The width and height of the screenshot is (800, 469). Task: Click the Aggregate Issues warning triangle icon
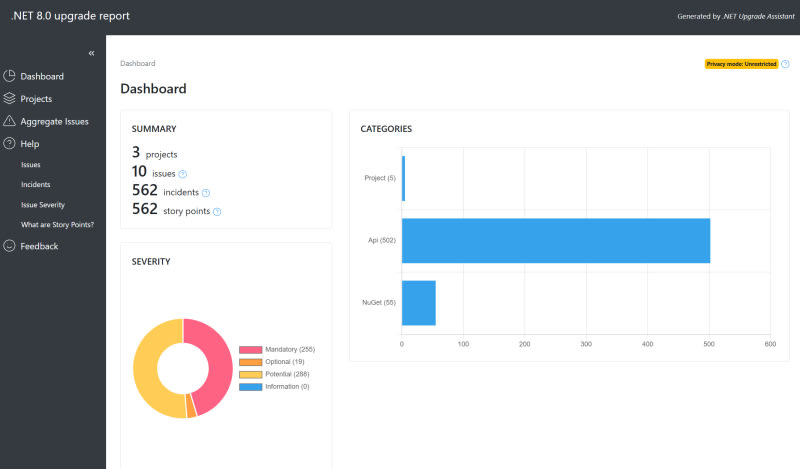pos(10,121)
